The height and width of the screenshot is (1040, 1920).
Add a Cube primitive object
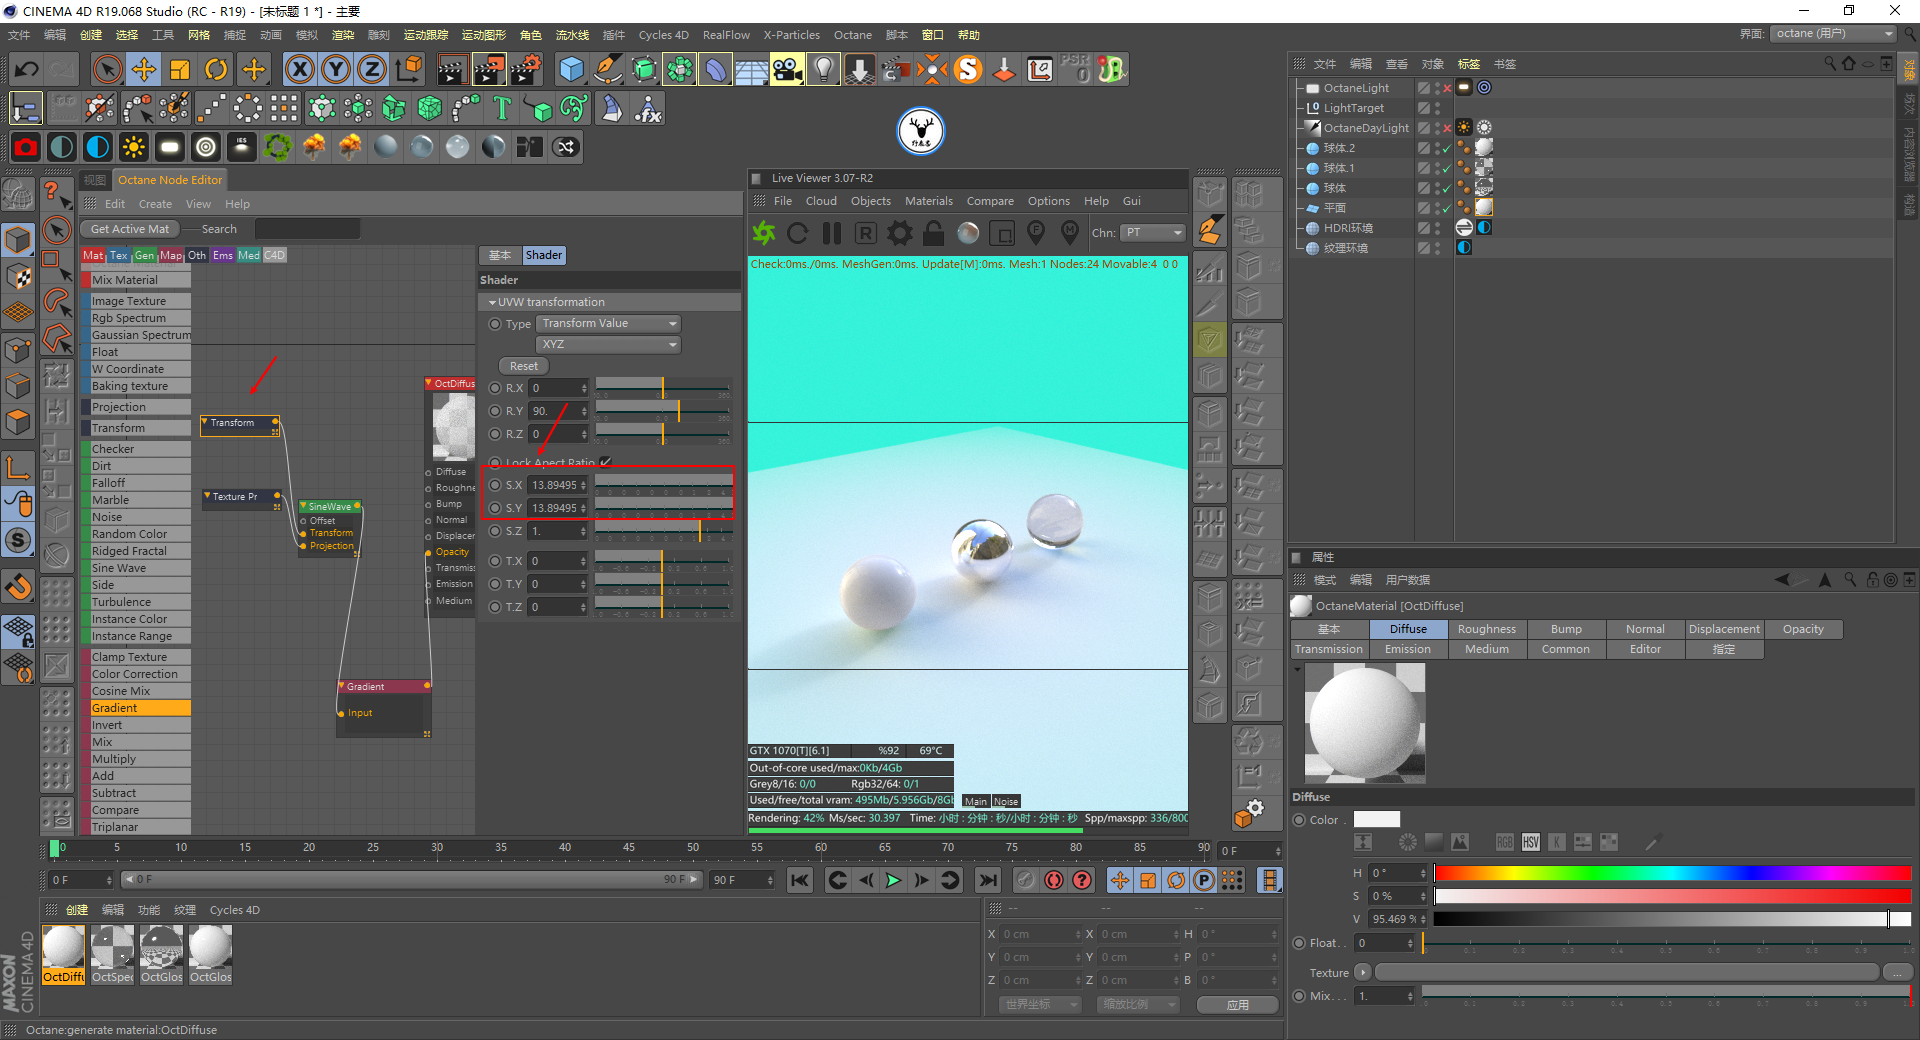click(x=571, y=69)
